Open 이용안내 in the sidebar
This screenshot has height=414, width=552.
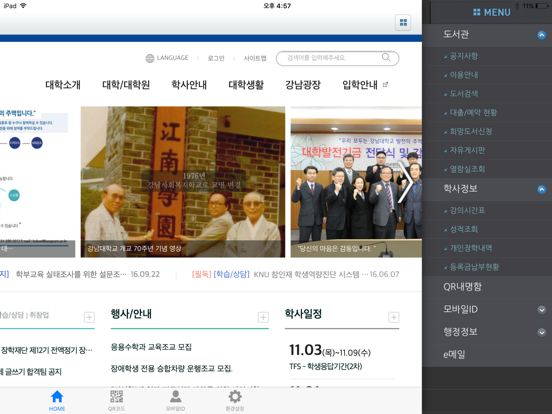[464, 75]
